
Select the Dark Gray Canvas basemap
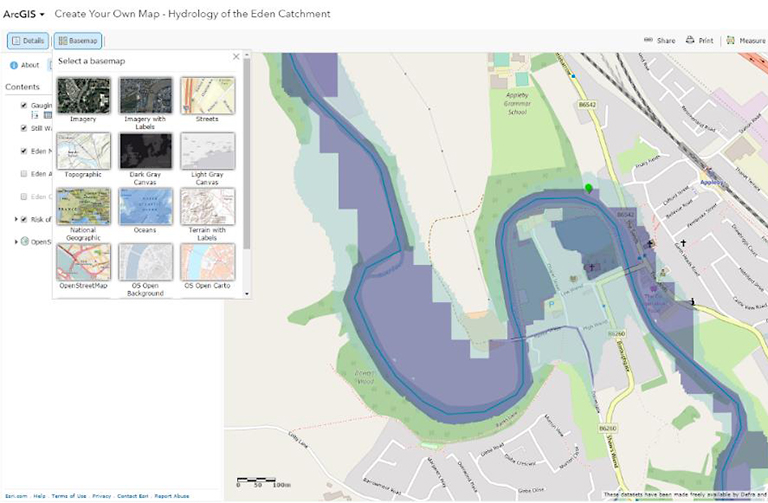[x=145, y=151]
